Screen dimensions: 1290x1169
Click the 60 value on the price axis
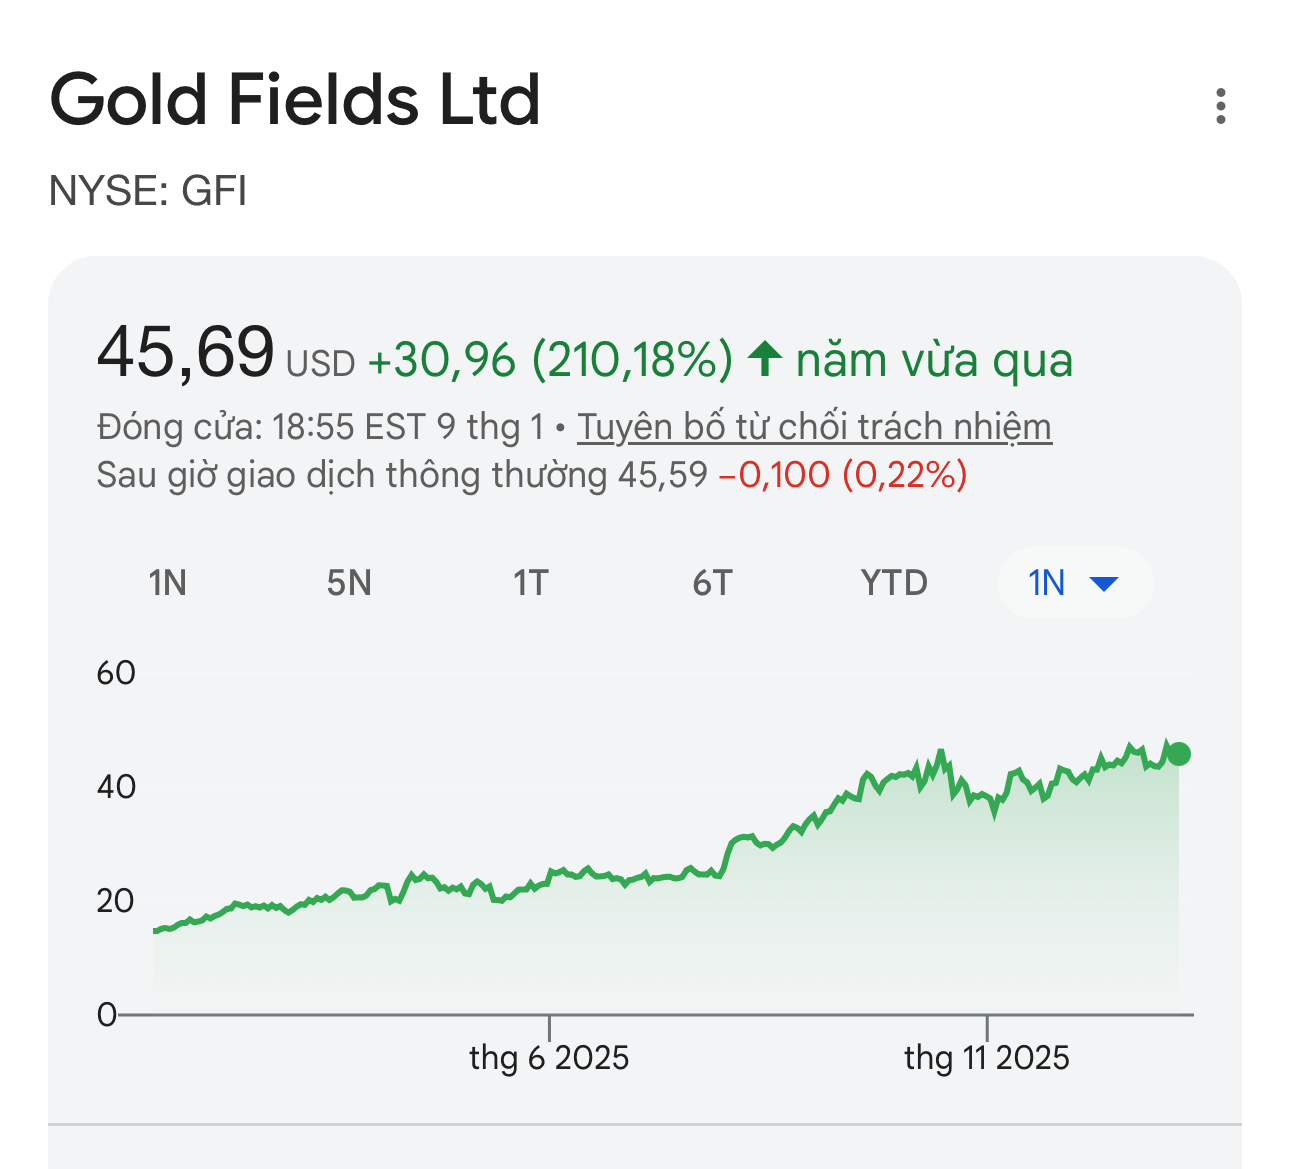click(x=116, y=673)
